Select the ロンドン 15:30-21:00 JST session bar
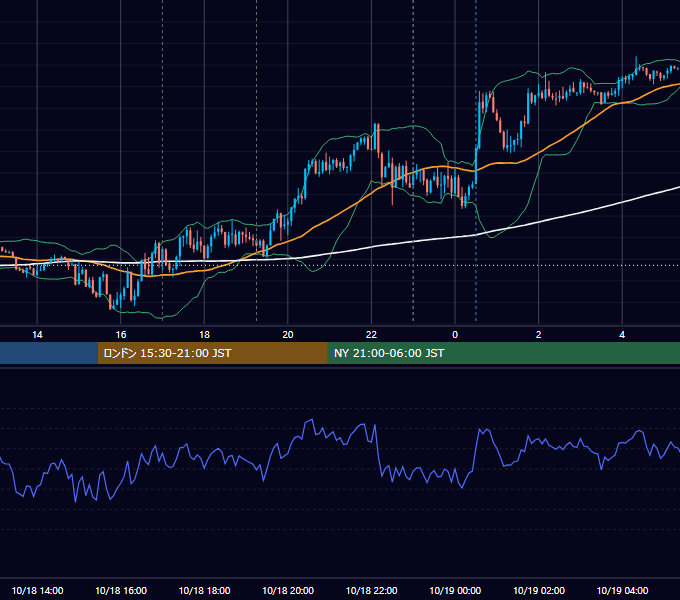The width and height of the screenshot is (680, 600). tap(212, 353)
